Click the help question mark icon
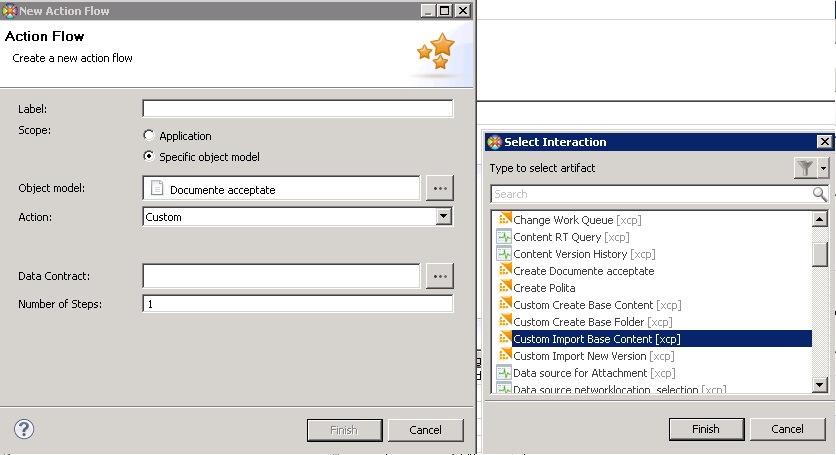The height and width of the screenshot is (455, 836). [24, 429]
